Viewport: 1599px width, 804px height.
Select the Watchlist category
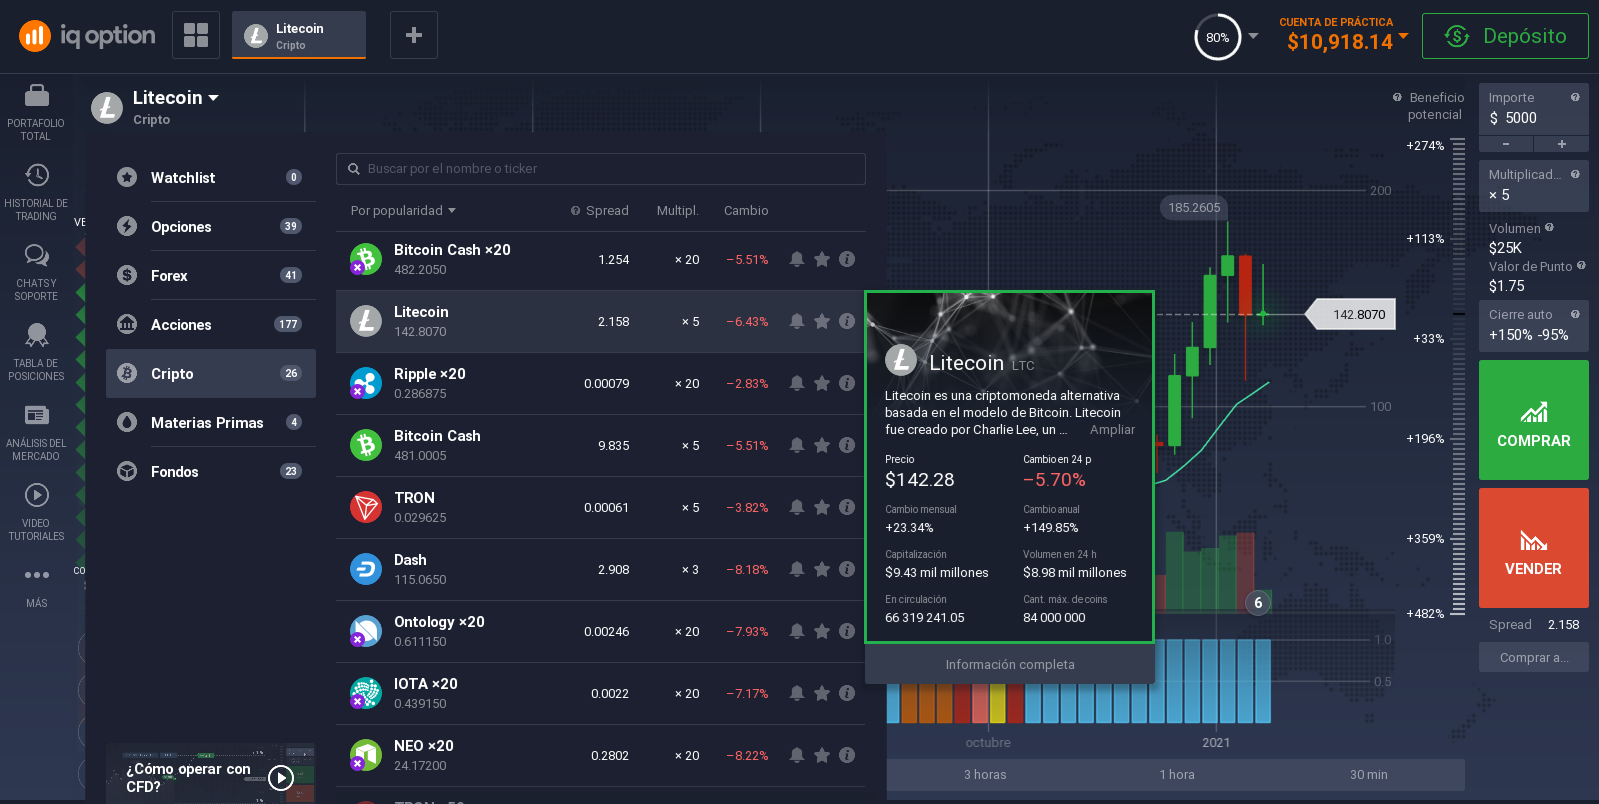(x=211, y=177)
